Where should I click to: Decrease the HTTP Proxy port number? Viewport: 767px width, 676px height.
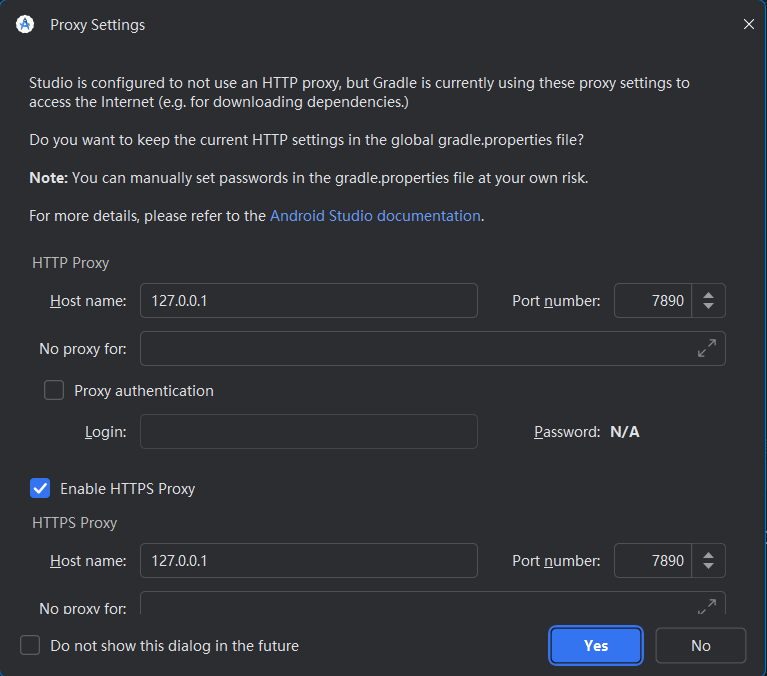(709, 307)
